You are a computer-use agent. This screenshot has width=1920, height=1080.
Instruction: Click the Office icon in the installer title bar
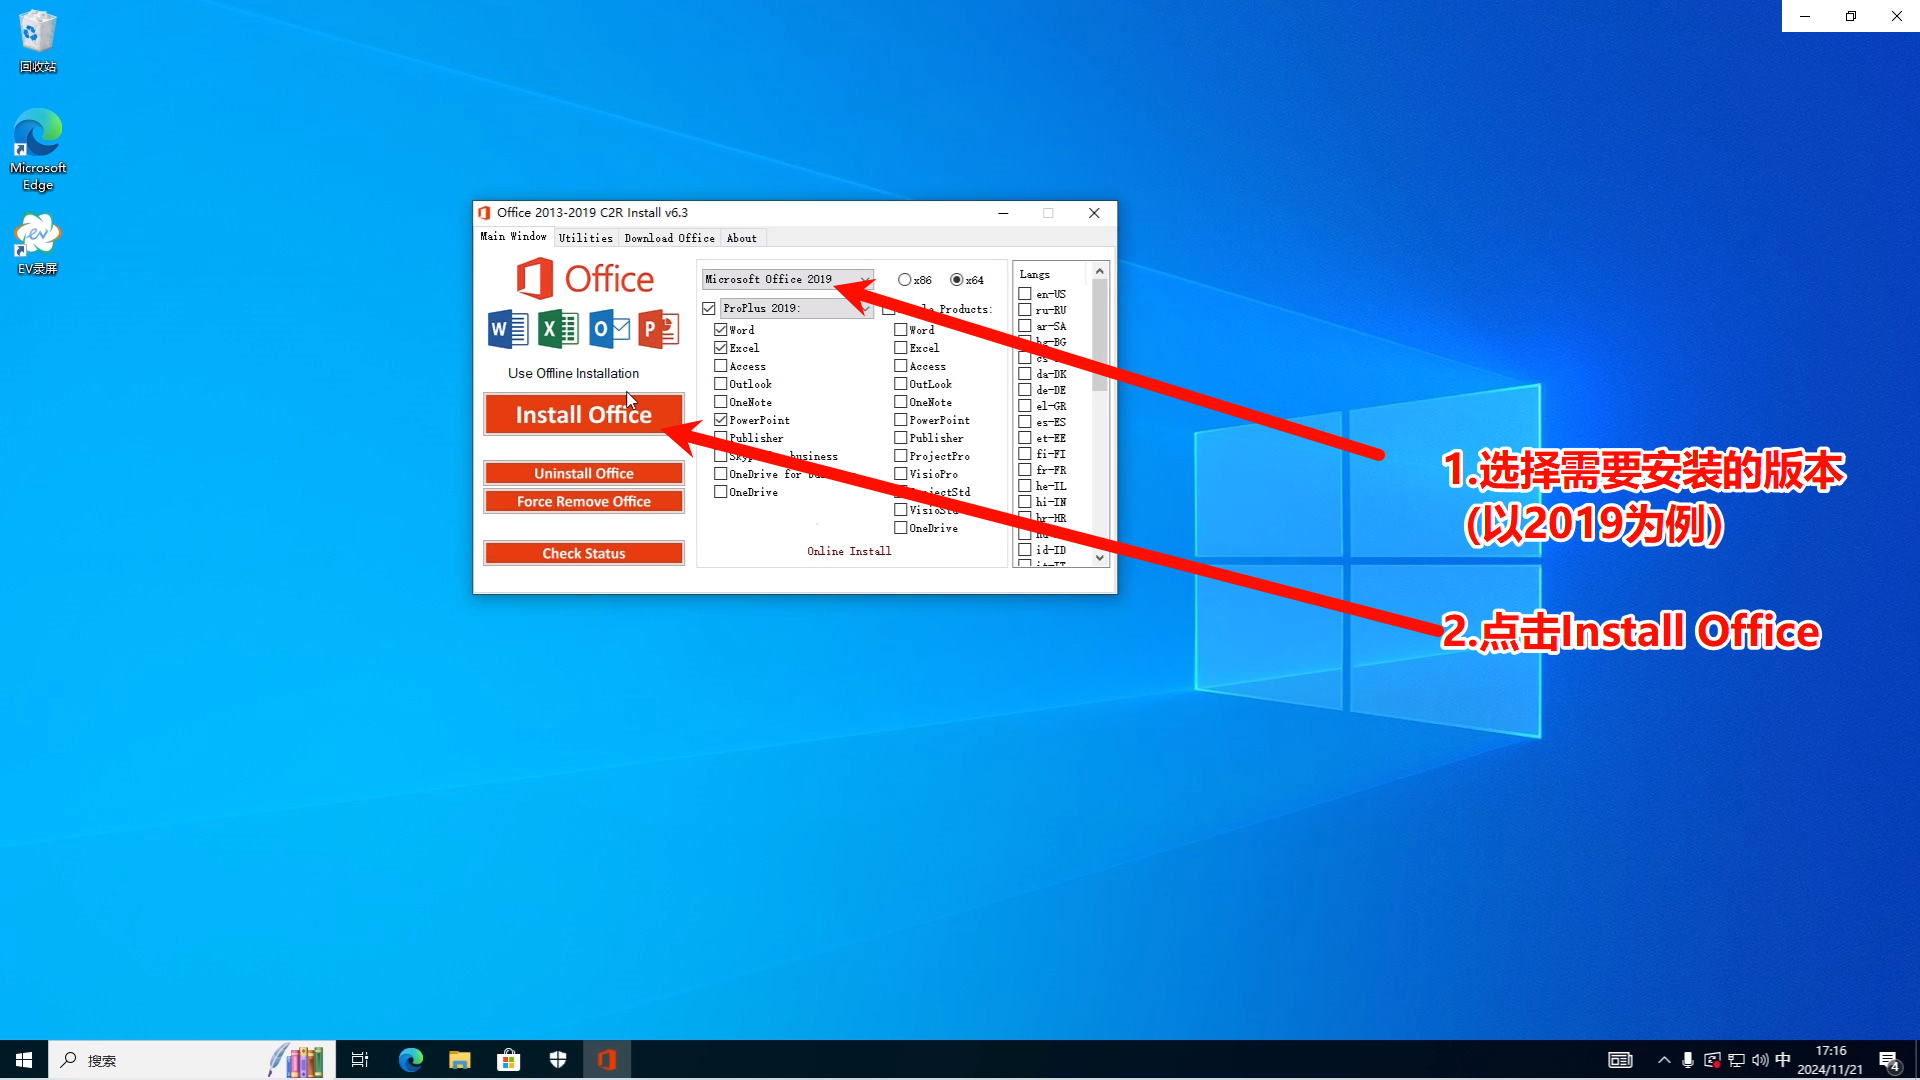(485, 213)
